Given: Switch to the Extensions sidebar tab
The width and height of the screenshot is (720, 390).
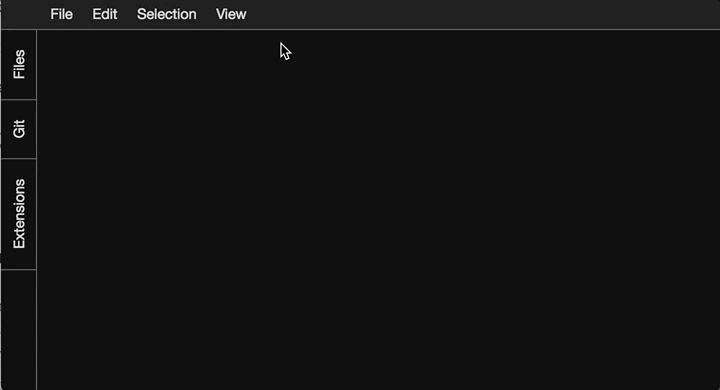Looking at the screenshot, I should (x=19, y=214).
